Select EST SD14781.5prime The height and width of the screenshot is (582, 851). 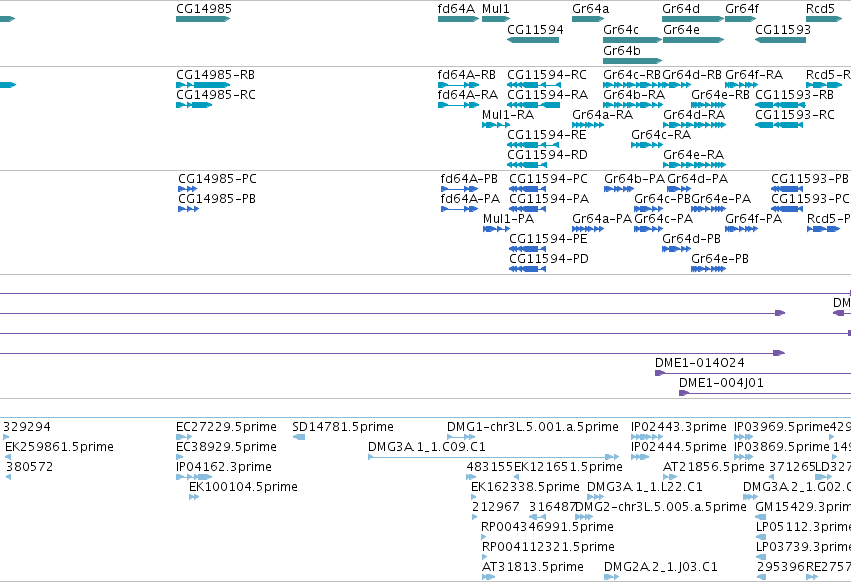pos(299,437)
